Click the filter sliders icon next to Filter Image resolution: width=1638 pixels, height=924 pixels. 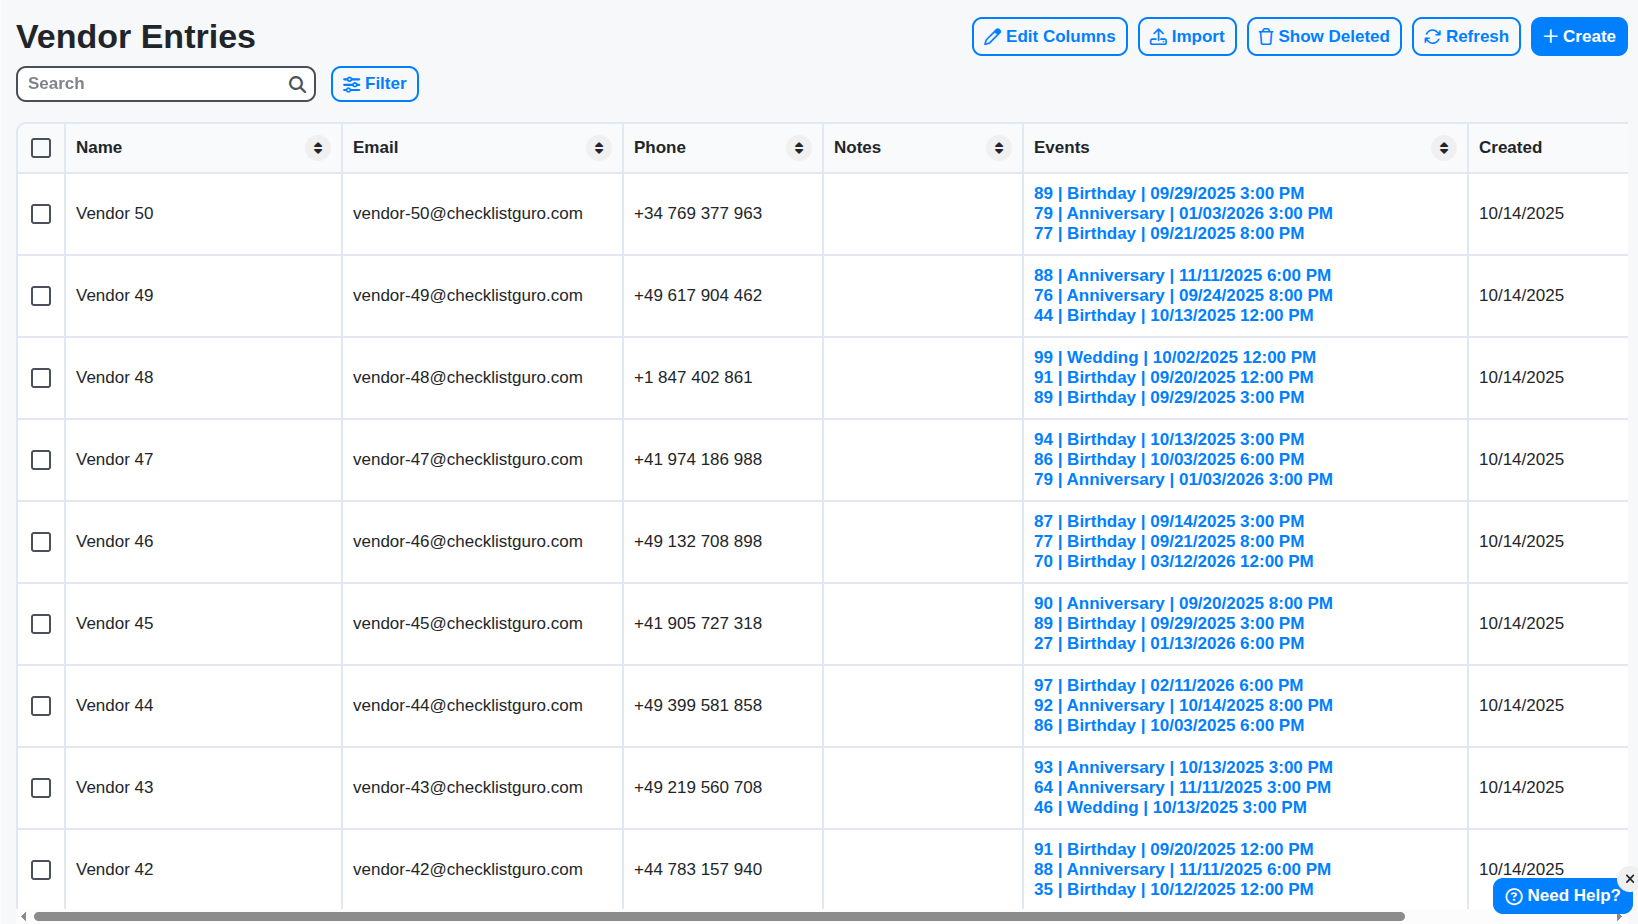coord(352,84)
